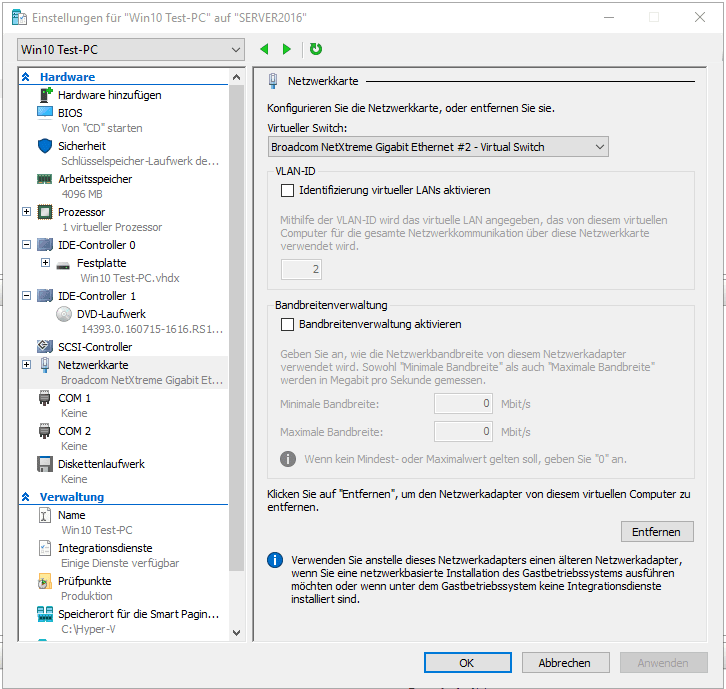This screenshot has height=689, width=726.
Task: Click the green refresh icon
Action: 316,49
